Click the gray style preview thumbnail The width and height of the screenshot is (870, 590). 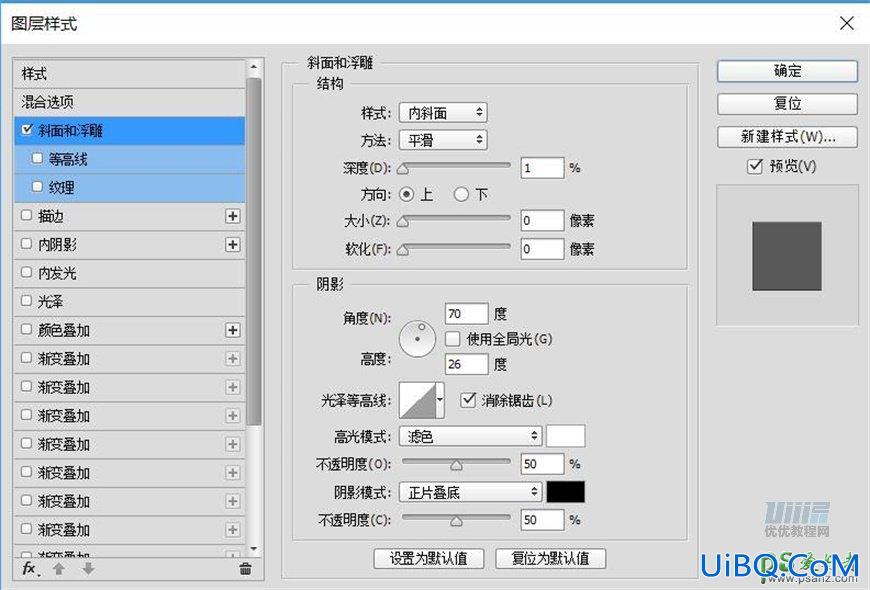[787, 256]
